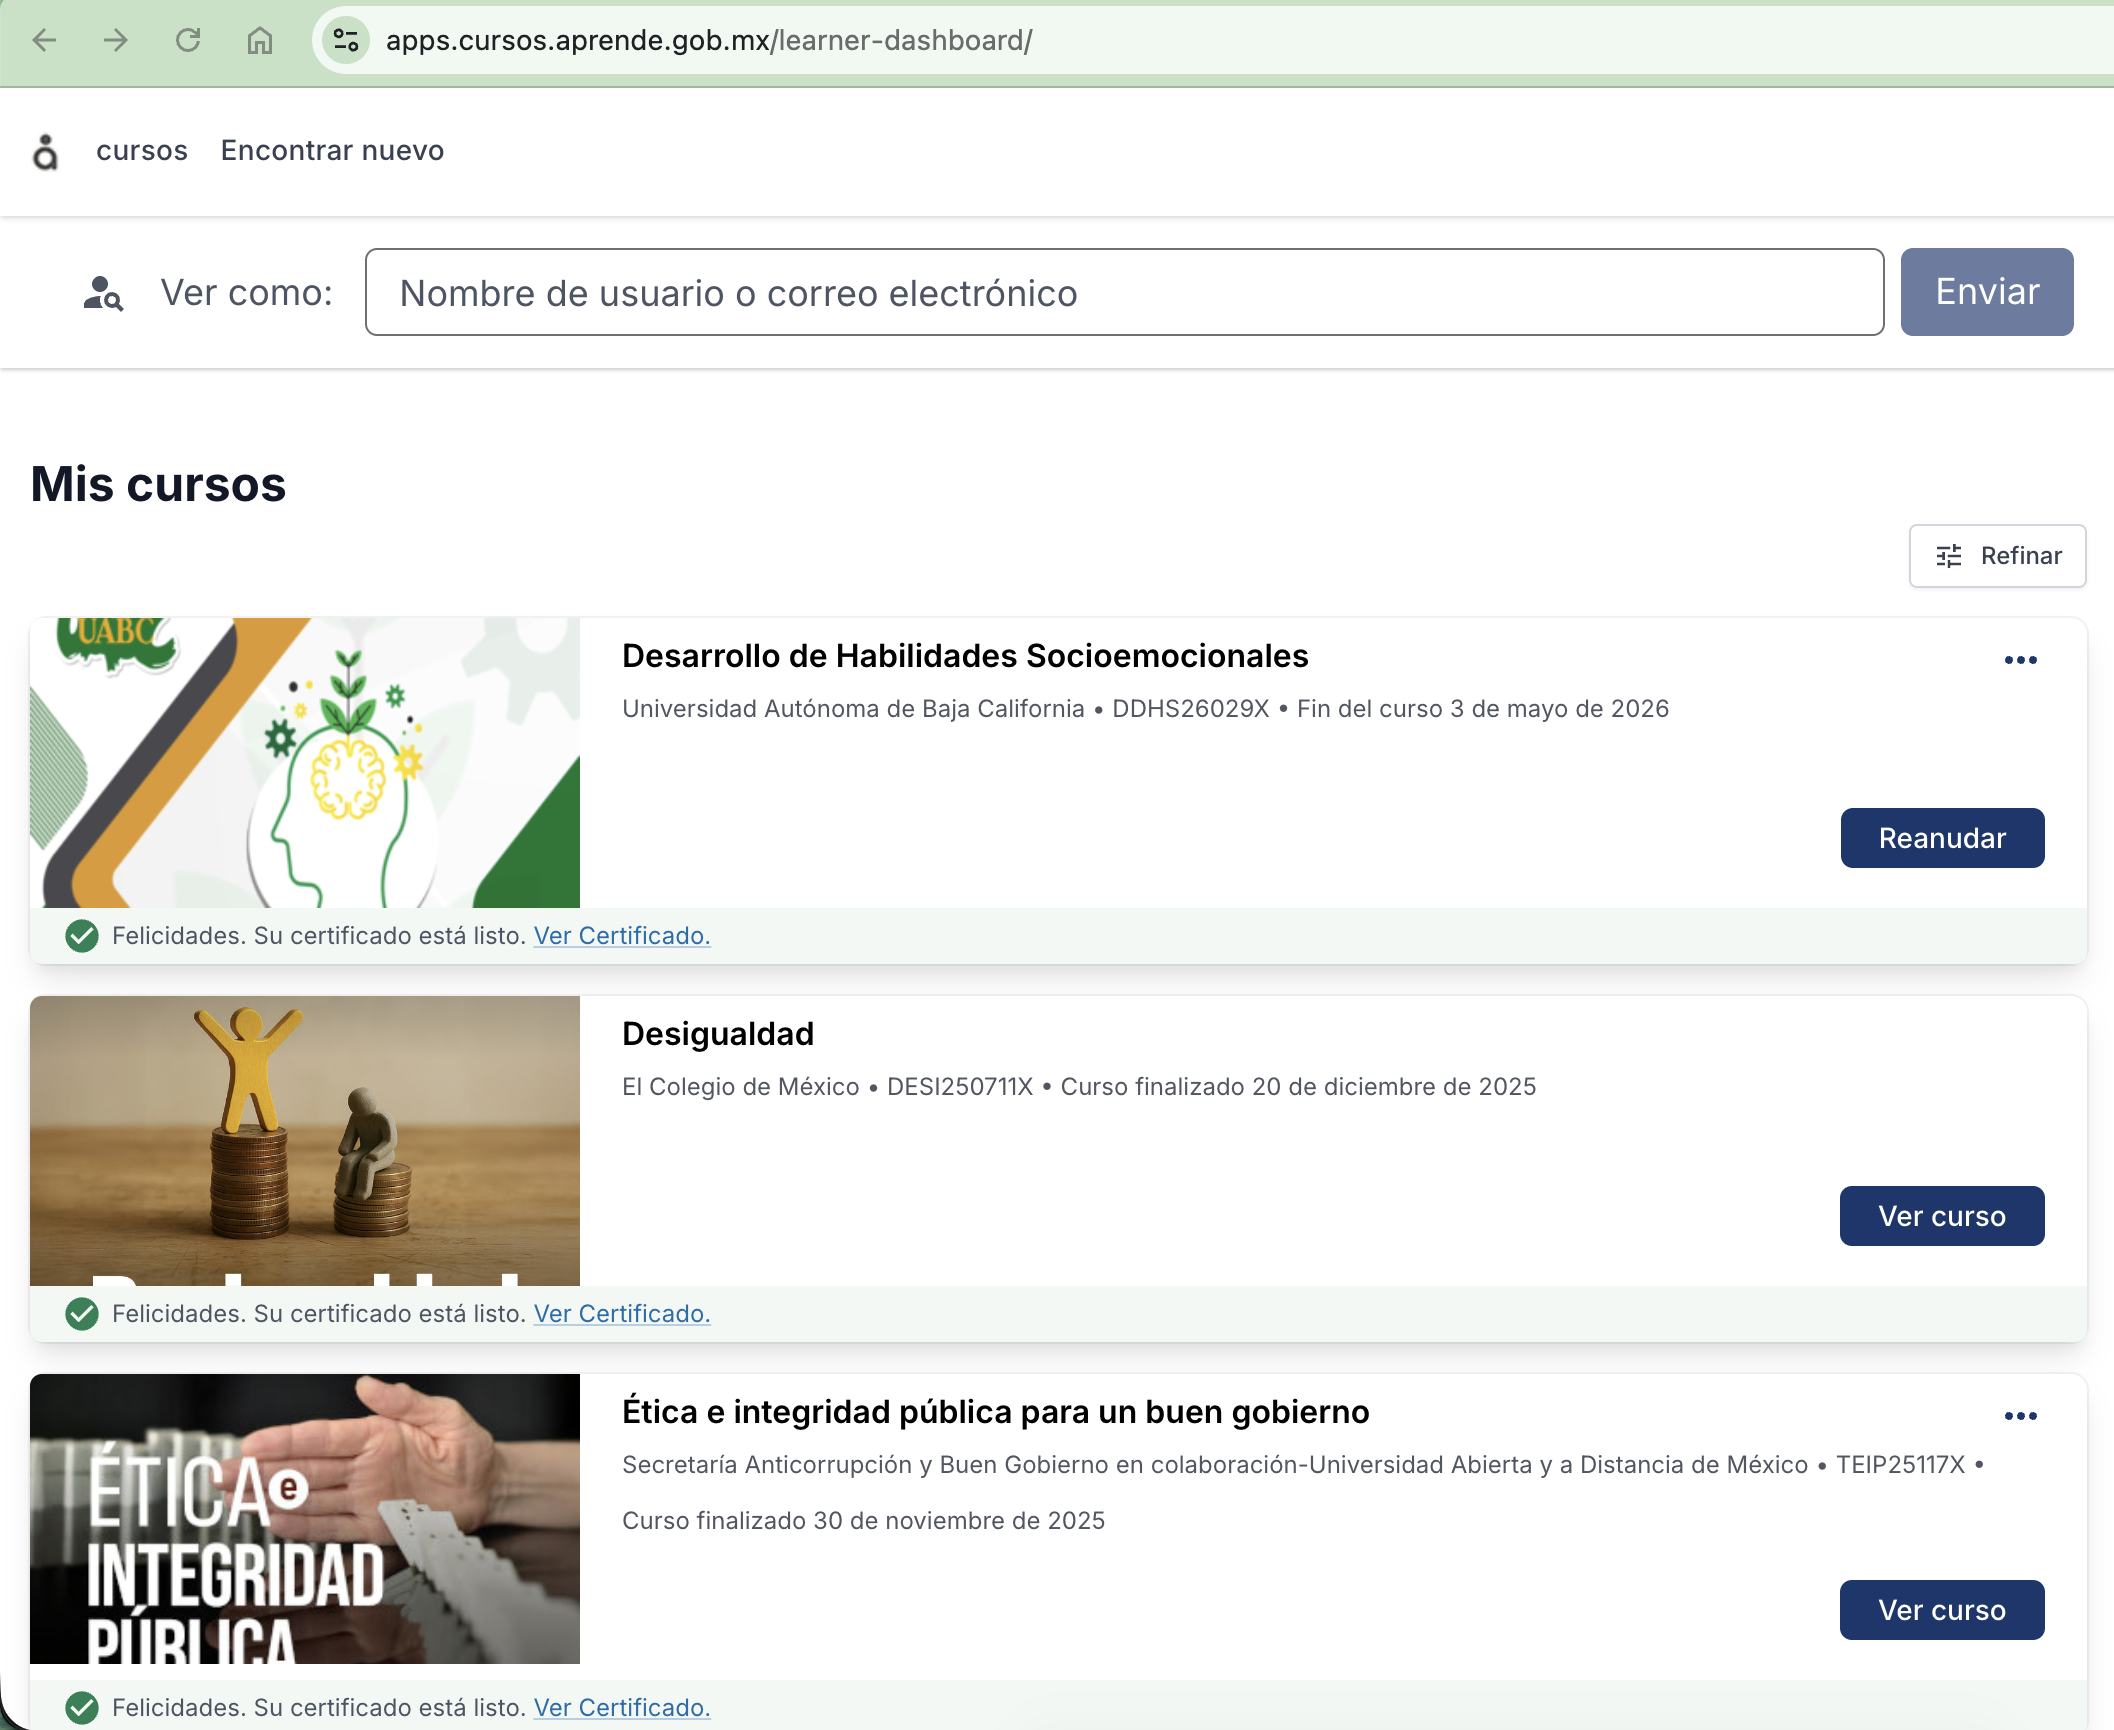Open options menu for Desarrollo de Habilidades Socioemocionales
This screenshot has height=1730, width=2114.
(2020, 660)
